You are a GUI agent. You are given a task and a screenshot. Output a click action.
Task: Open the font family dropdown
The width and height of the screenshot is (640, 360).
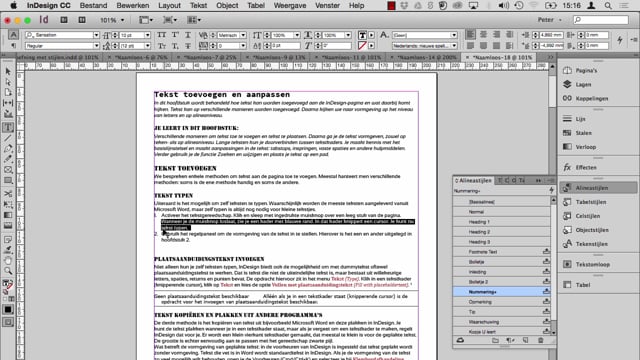pyautogui.click(x=62, y=35)
